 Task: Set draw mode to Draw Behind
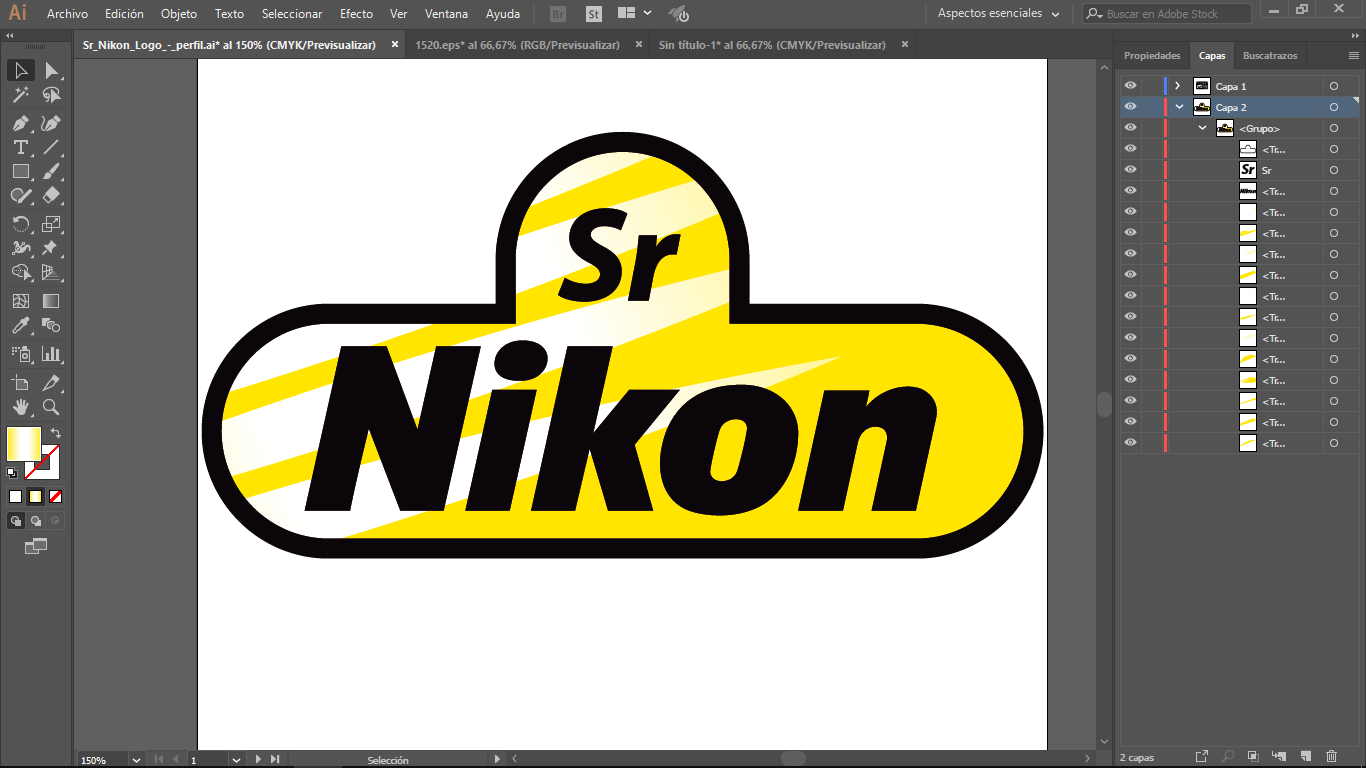tap(36, 521)
